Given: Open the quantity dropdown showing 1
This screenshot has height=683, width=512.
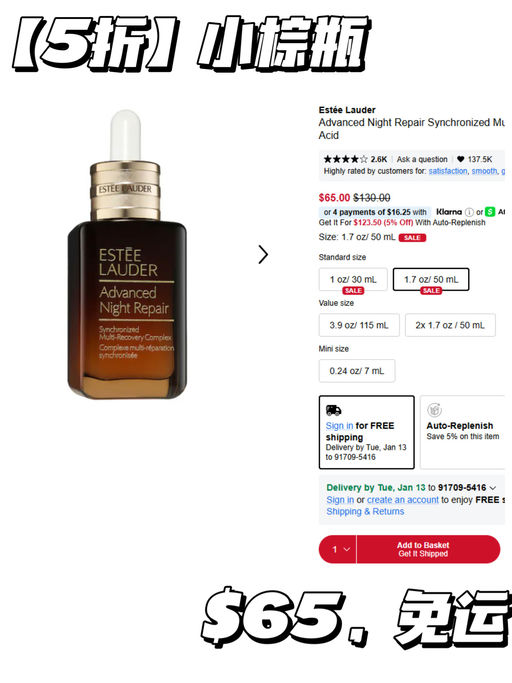Looking at the screenshot, I should (338, 549).
